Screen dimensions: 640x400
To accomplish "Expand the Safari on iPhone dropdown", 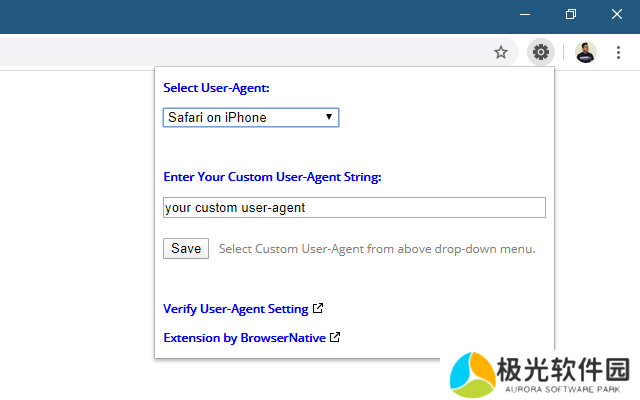I will (x=251, y=118).
